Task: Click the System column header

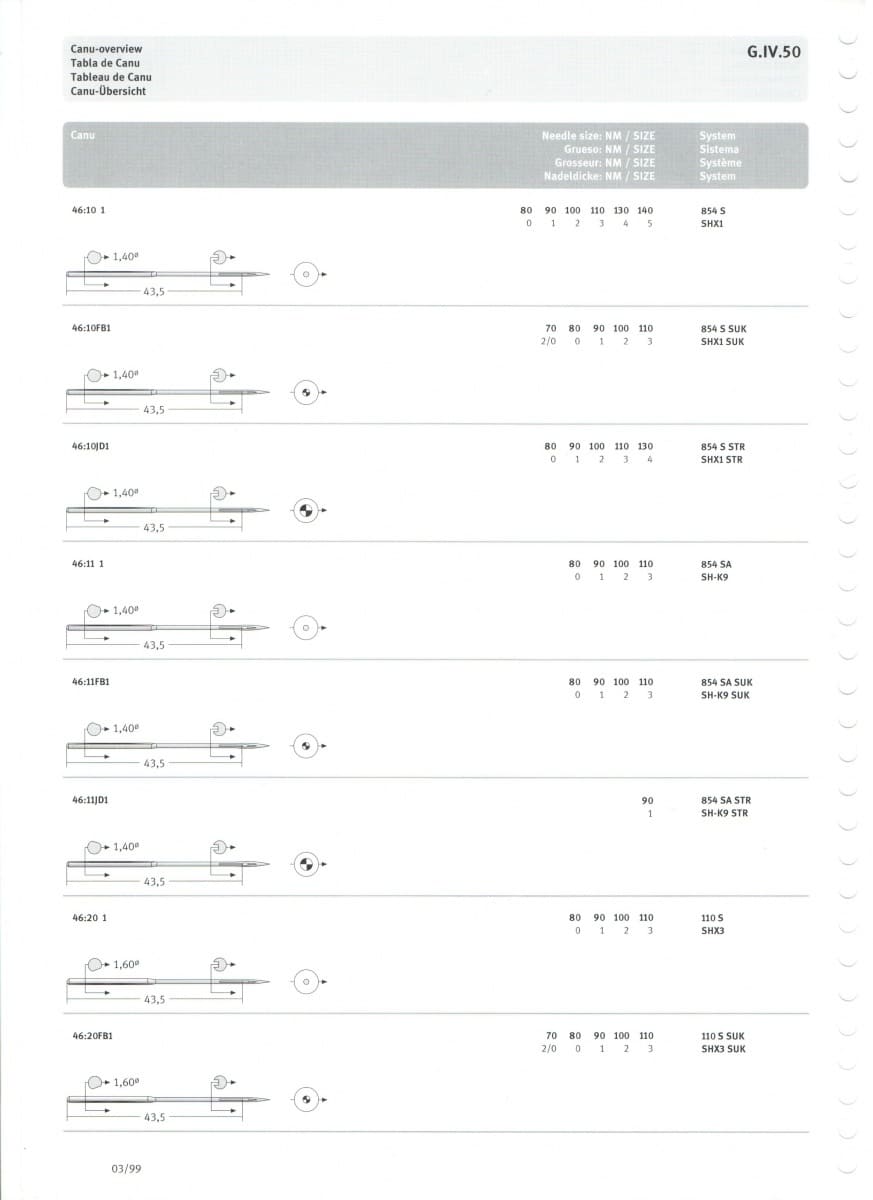Action: 718,135
